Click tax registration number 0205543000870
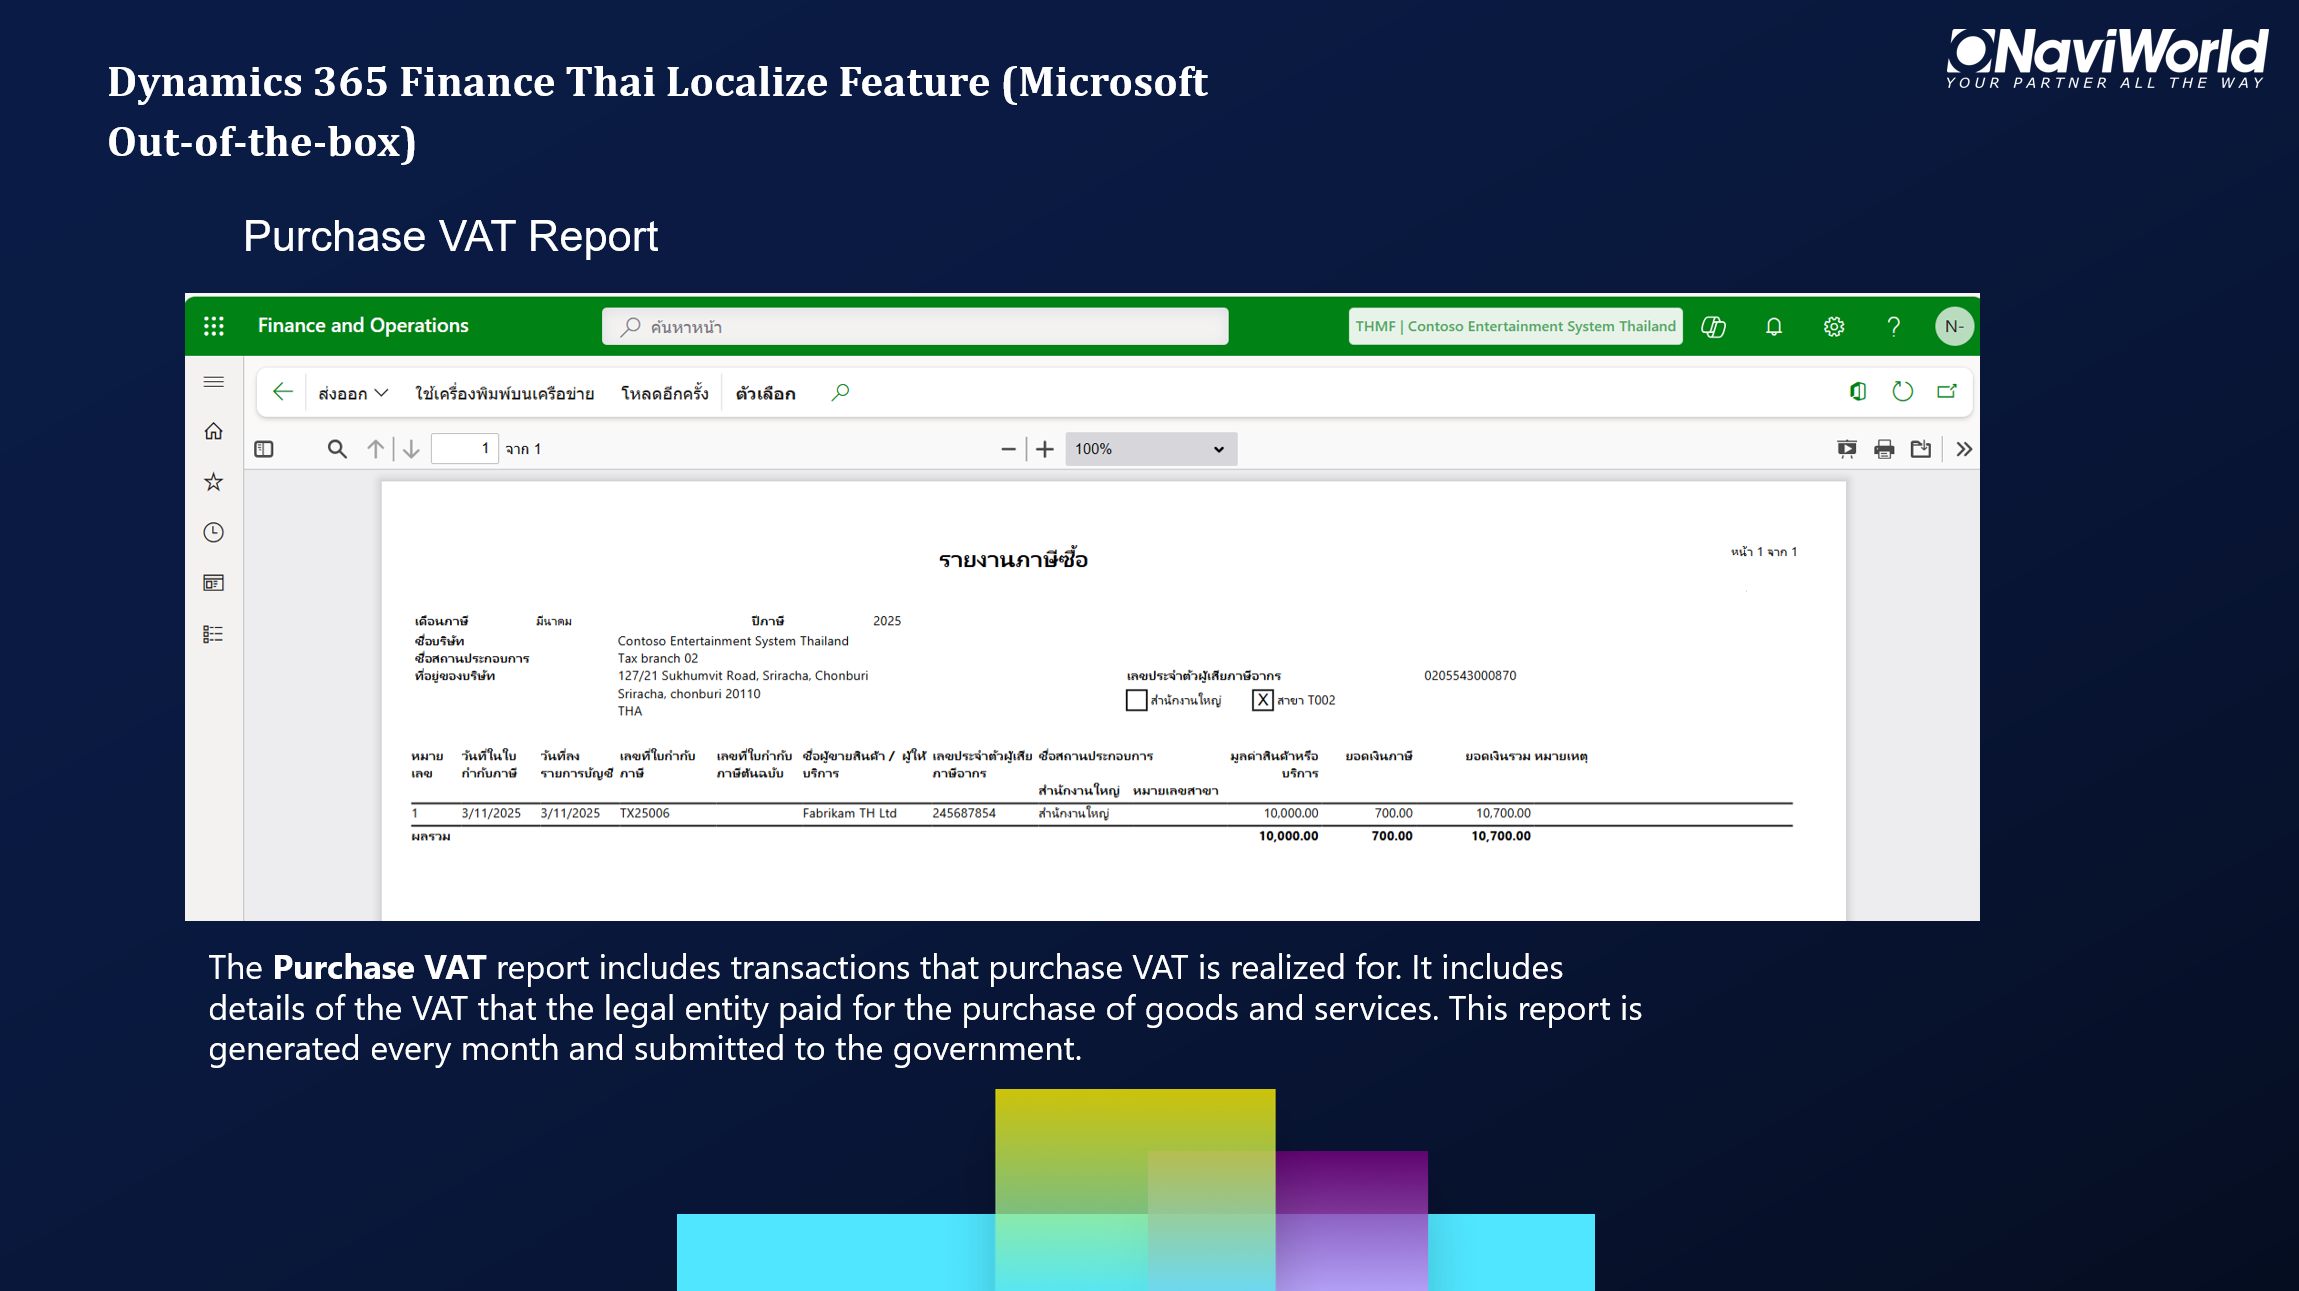Viewport: 2299px width, 1291px height. (x=1470, y=676)
